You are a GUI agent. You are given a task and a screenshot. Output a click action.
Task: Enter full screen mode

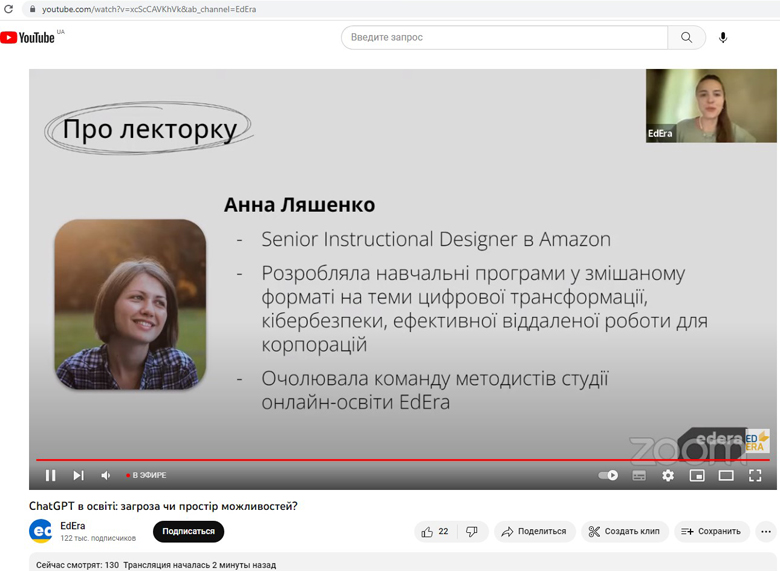(x=755, y=476)
